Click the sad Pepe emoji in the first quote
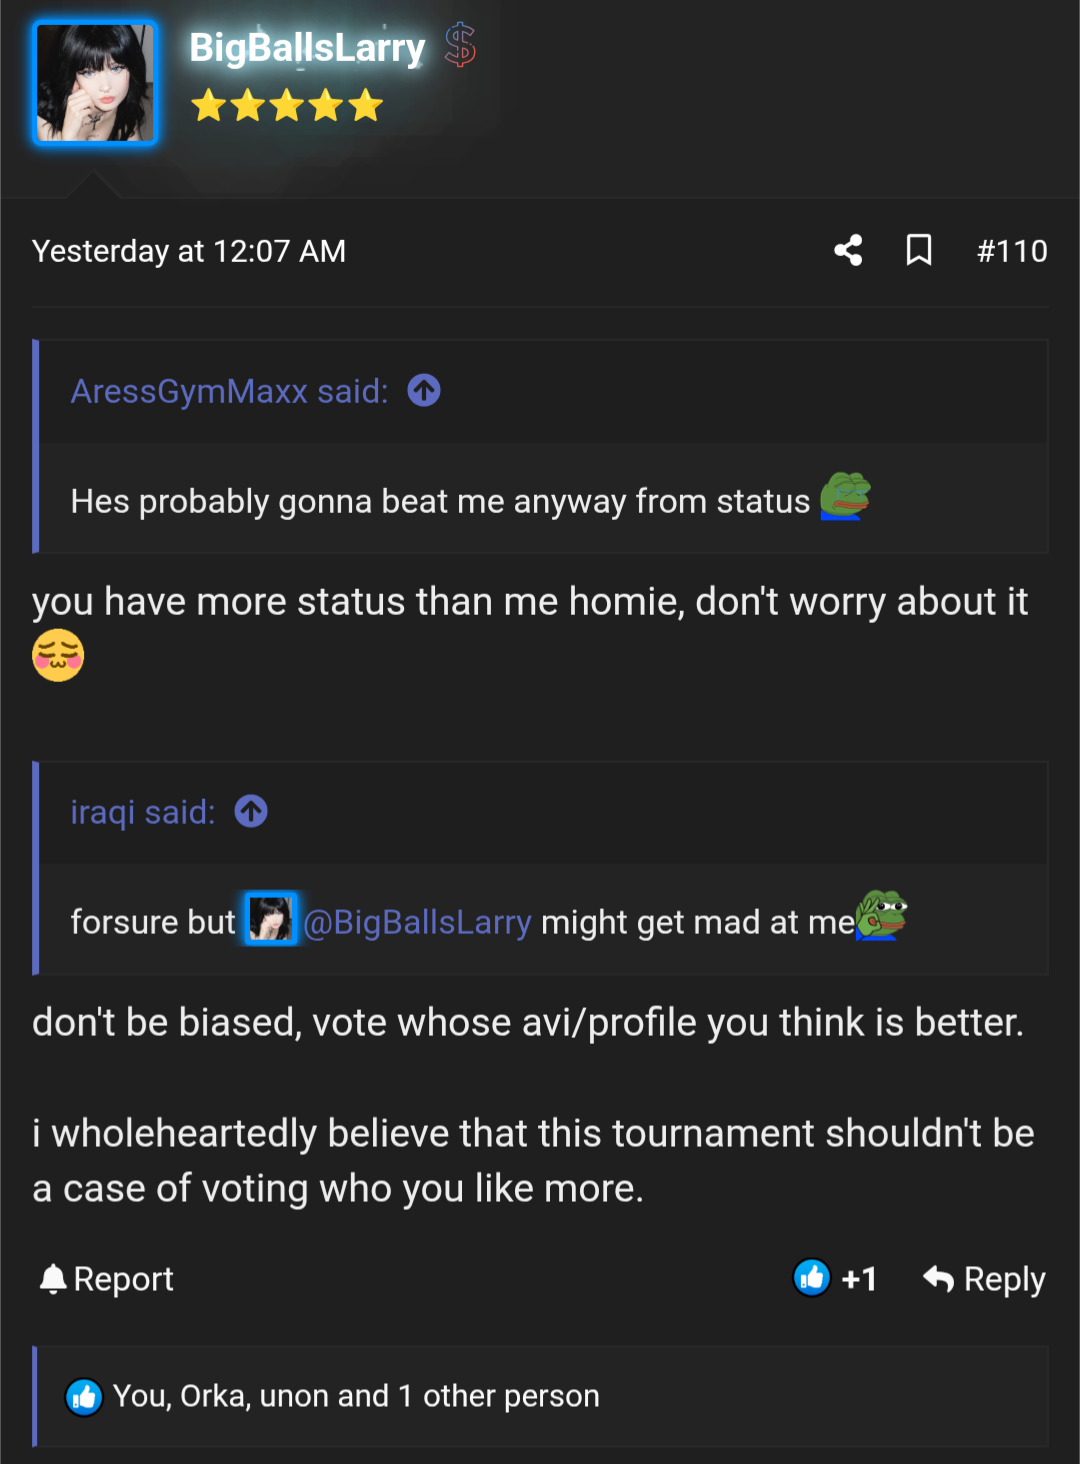1080x1464 pixels. tap(845, 497)
